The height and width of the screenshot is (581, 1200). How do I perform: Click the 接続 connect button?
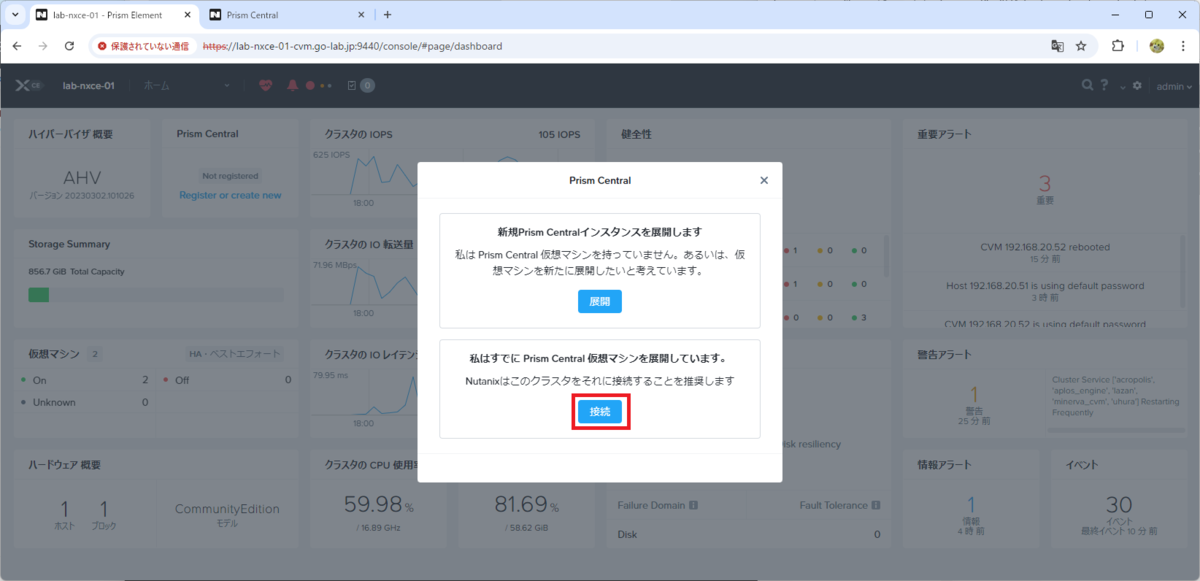(x=600, y=412)
